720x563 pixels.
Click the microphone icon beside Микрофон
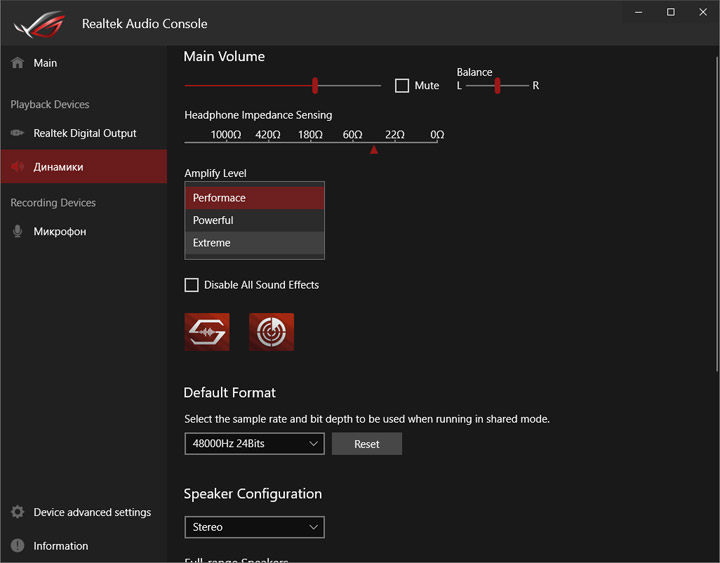point(17,231)
